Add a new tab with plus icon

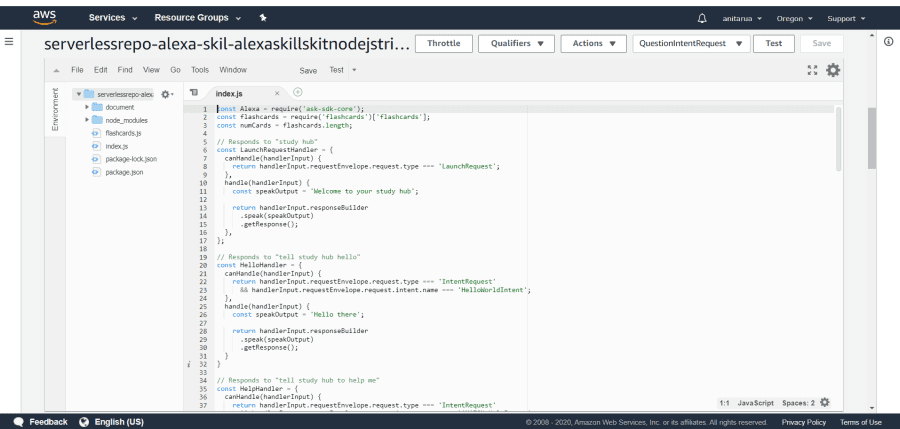coord(297,92)
